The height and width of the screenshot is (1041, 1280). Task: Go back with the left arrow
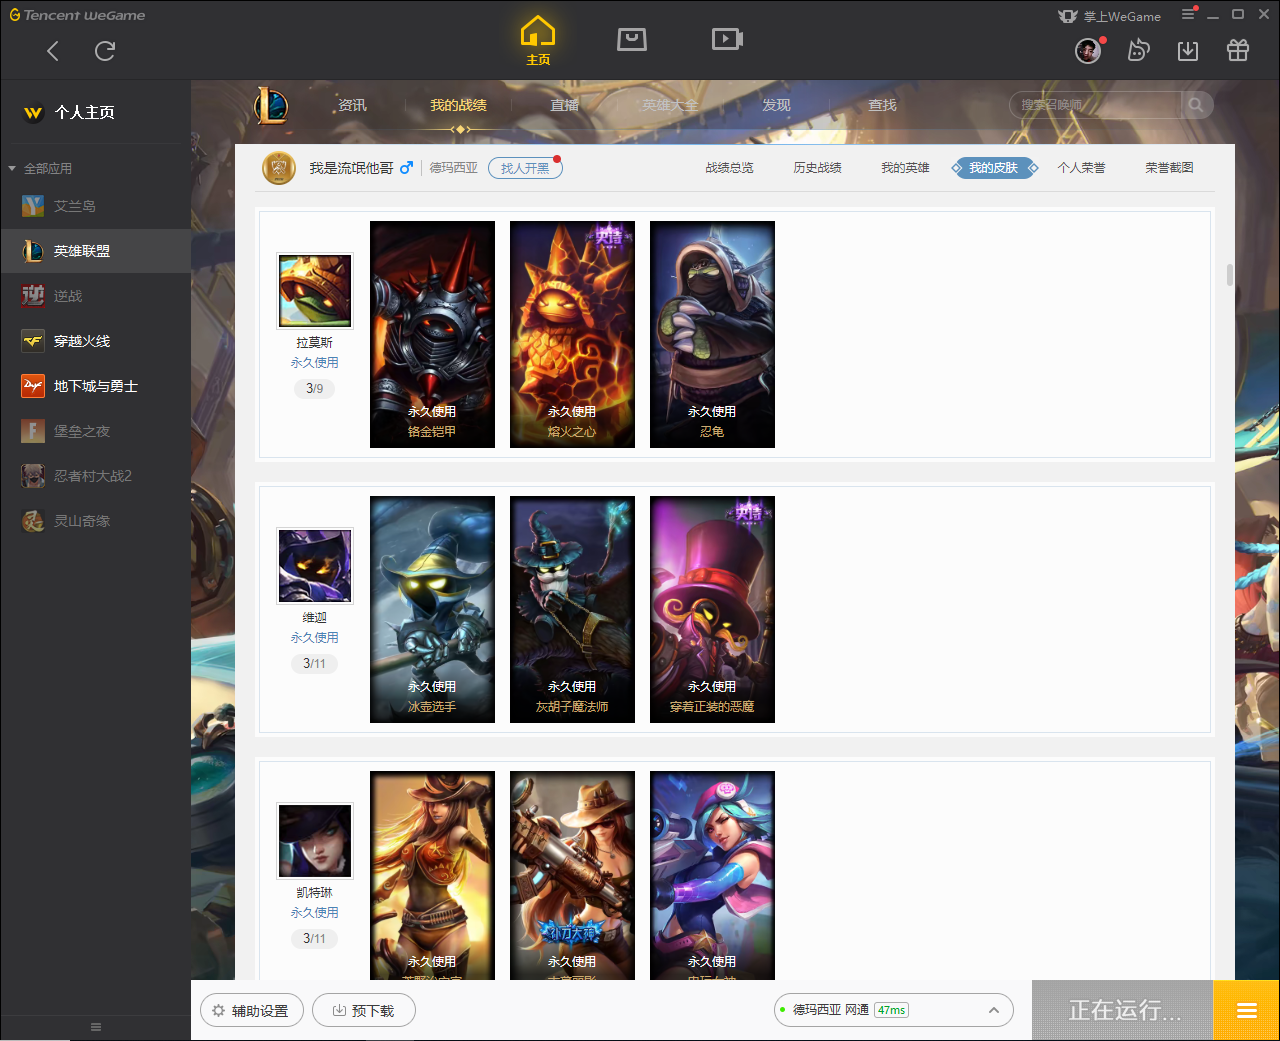tap(53, 51)
